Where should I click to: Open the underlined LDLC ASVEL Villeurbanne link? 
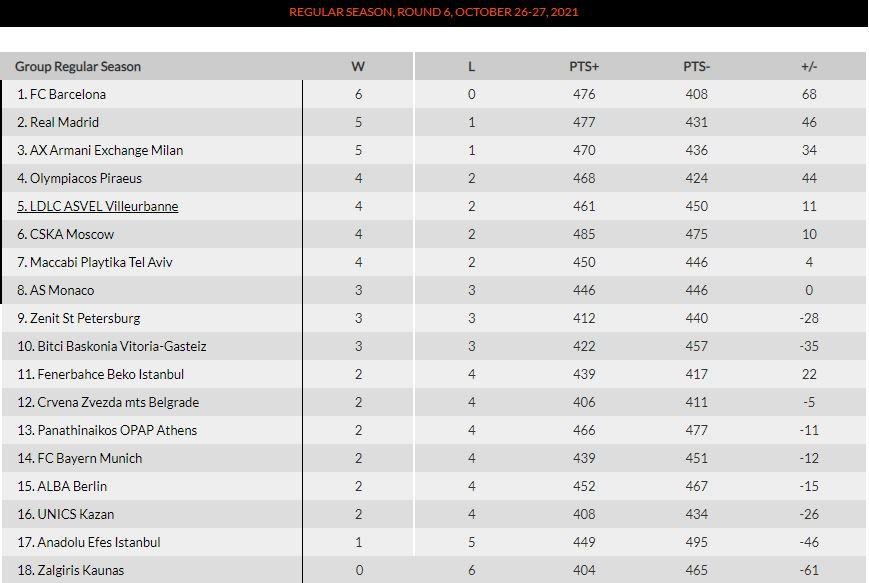(x=98, y=206)
